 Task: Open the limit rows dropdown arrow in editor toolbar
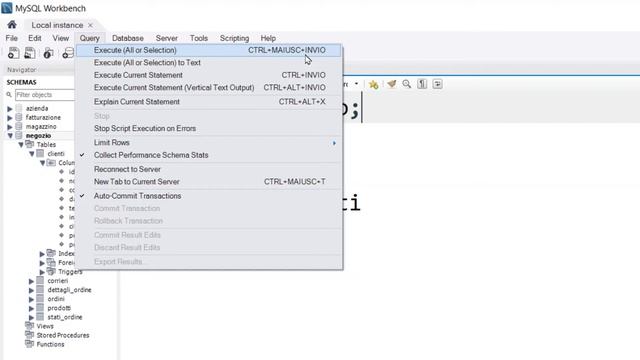[x=356, y=84]
